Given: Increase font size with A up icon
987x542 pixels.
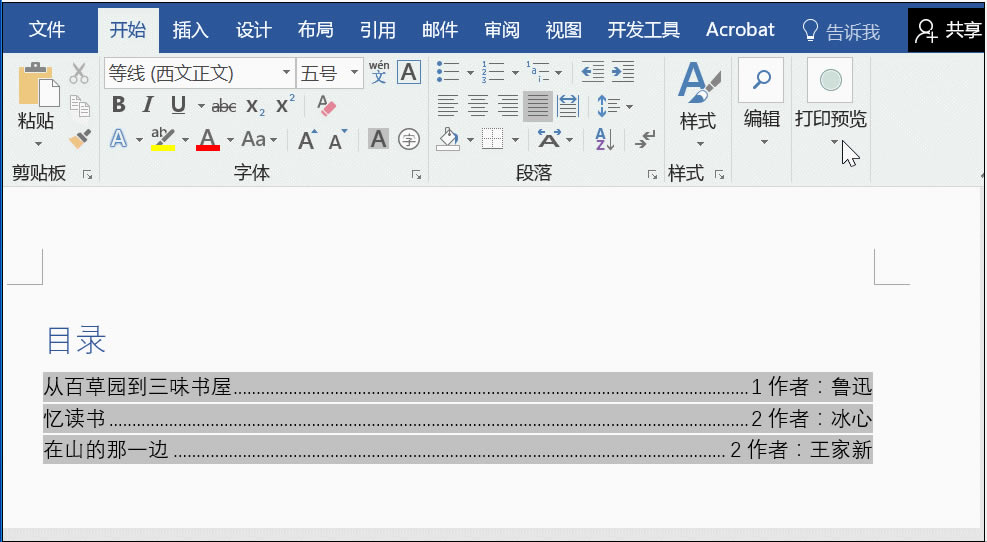Looking at the screenshot, I should [x=307, y=139].
